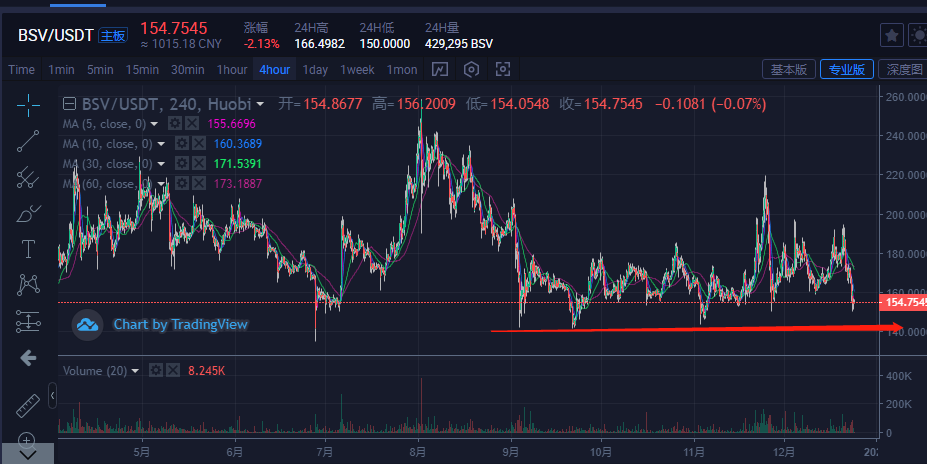
Task: Select the 30min interval
Action: click(x=187, y=70)
